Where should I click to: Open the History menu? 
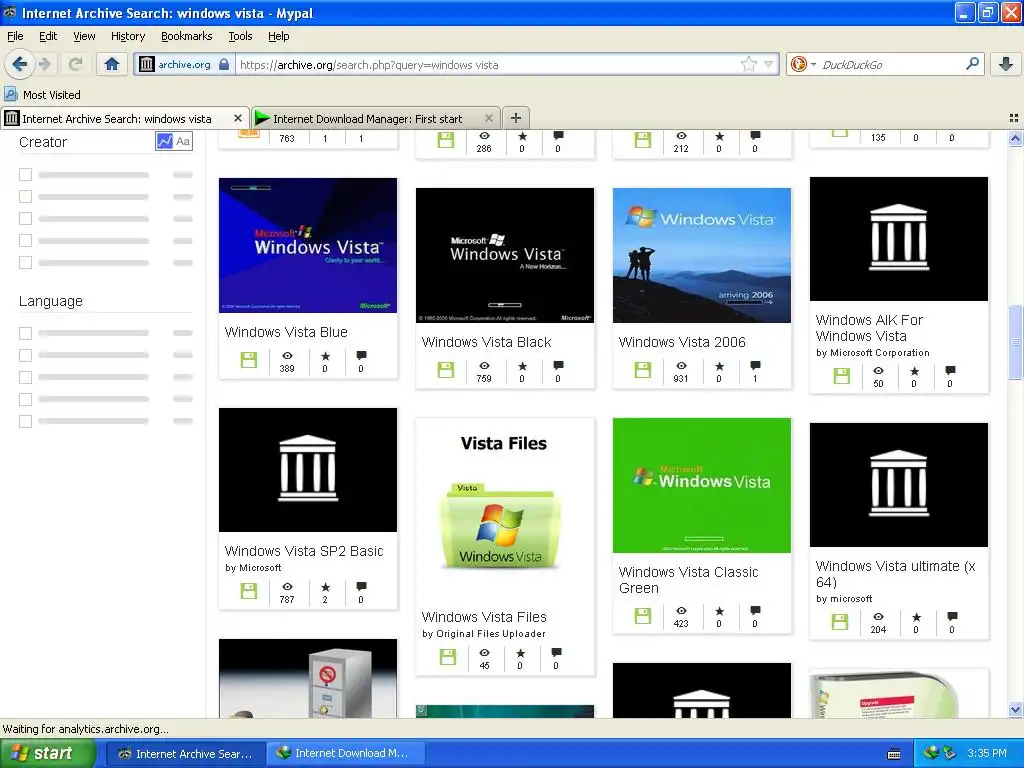pyautogui.click(x=127, y=36)
